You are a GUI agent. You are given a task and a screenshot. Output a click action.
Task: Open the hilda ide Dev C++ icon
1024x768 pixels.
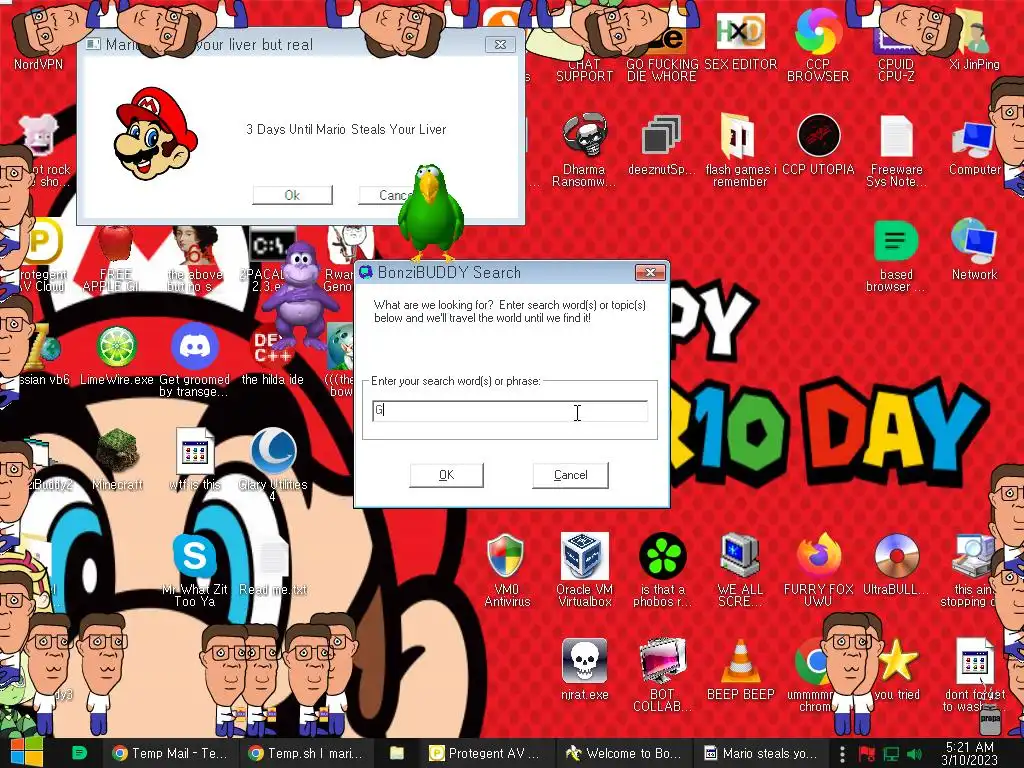(272, 356)
